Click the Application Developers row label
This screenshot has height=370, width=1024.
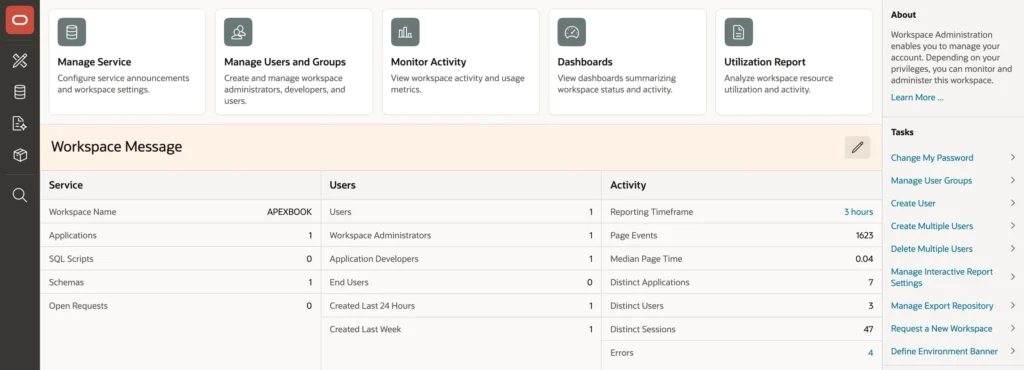point(374,259)
